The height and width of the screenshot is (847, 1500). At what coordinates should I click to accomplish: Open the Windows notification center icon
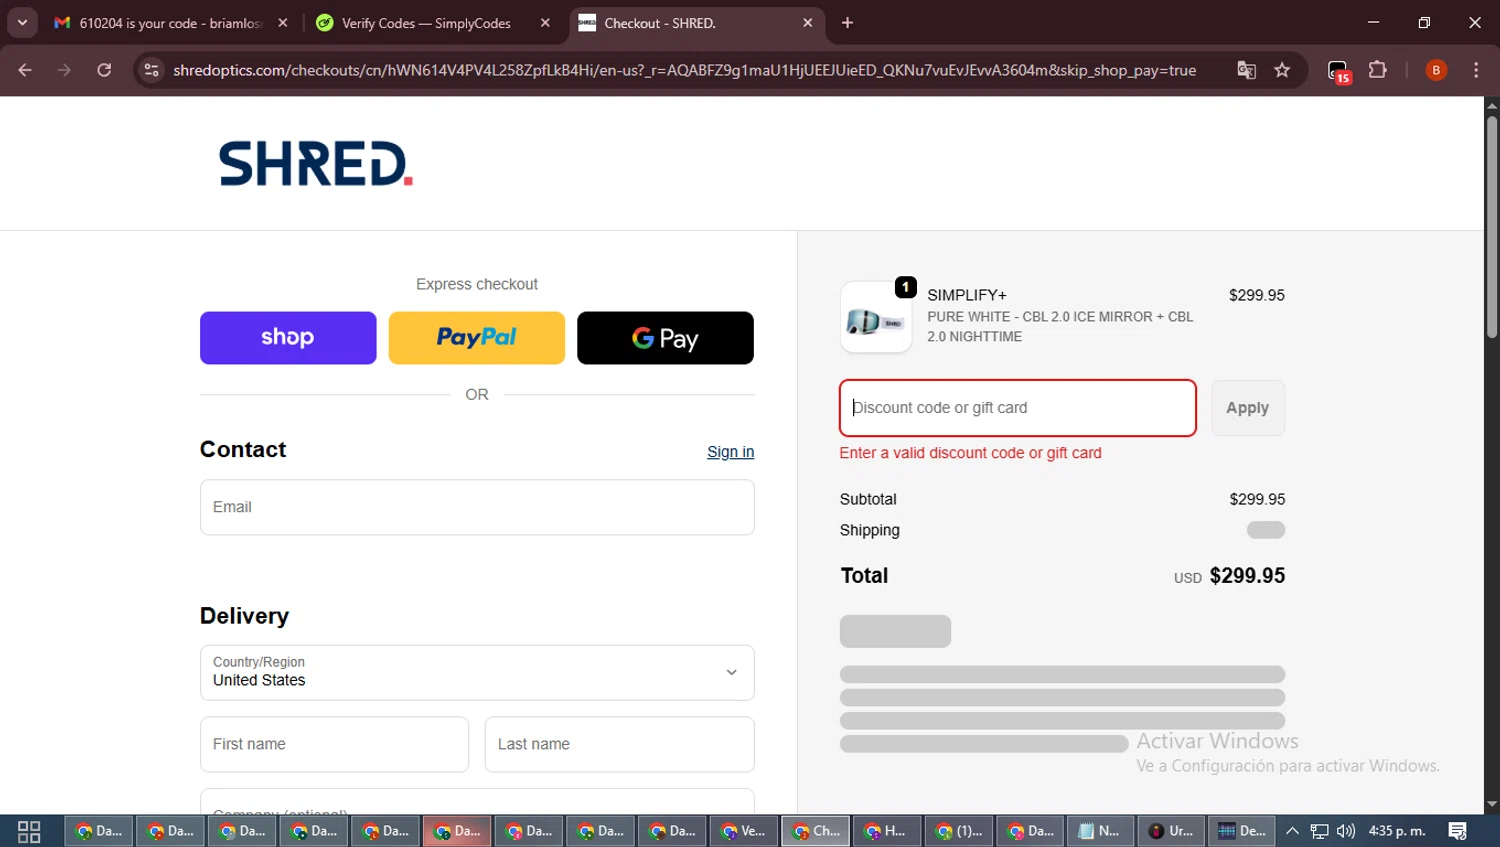click(x=1458, y=831)
